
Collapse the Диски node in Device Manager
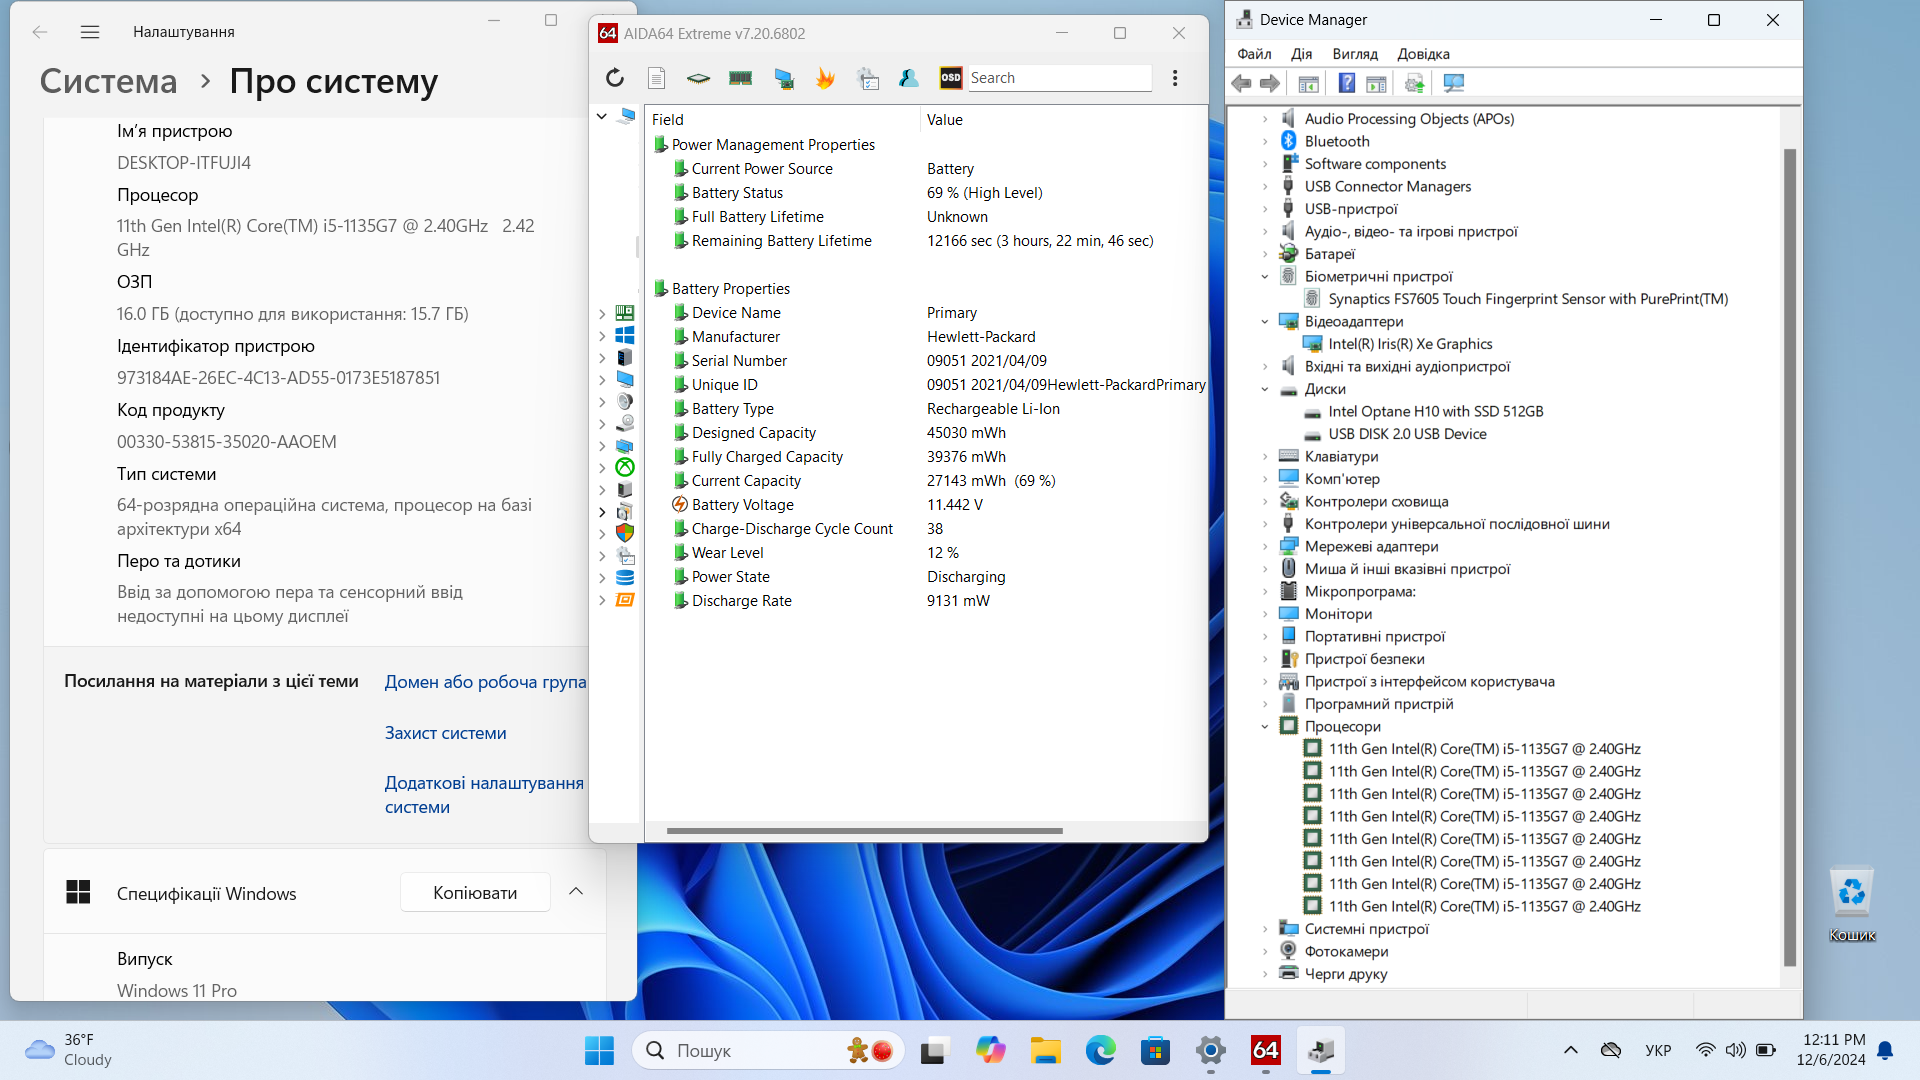point(1265,389)
